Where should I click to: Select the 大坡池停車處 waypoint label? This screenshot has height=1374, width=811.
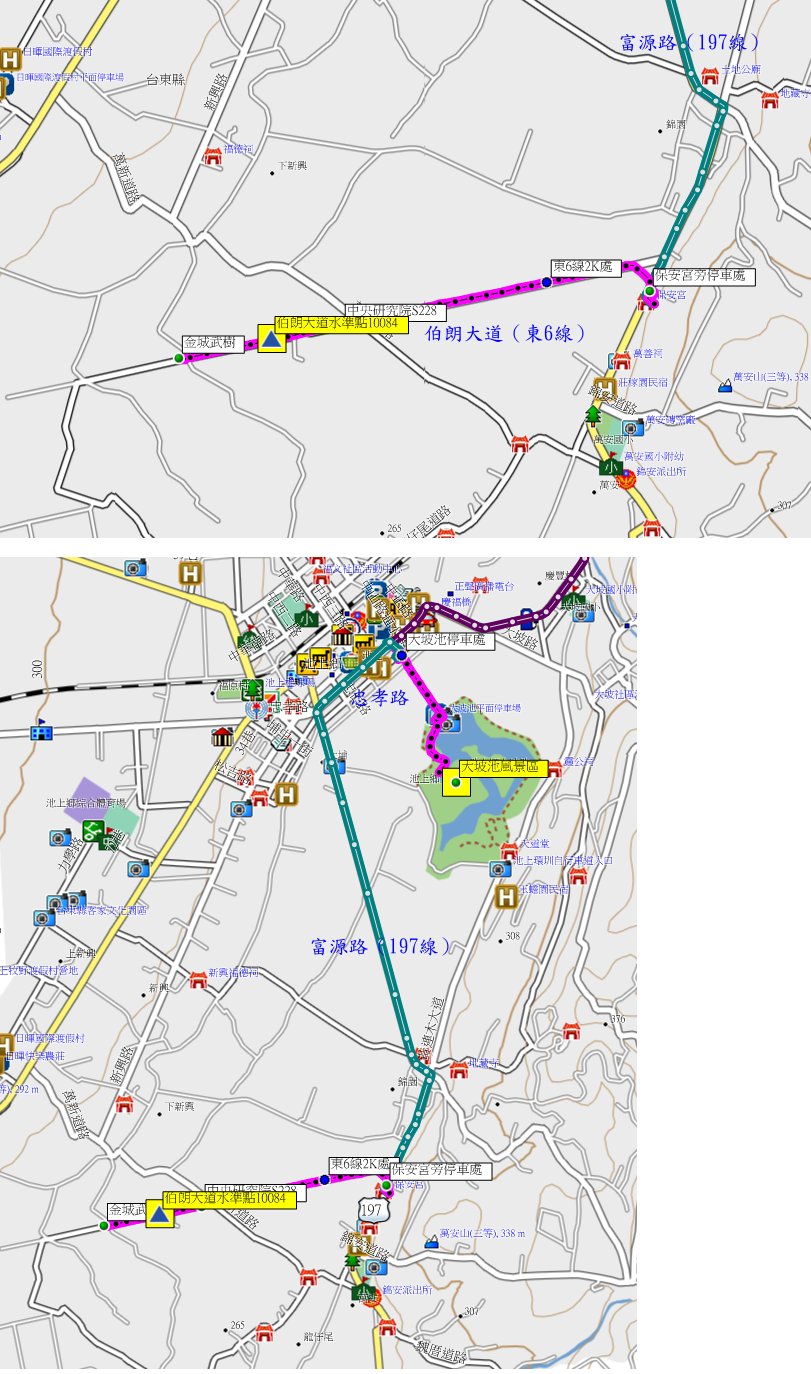pyautogui.click(x=450, y=639)
